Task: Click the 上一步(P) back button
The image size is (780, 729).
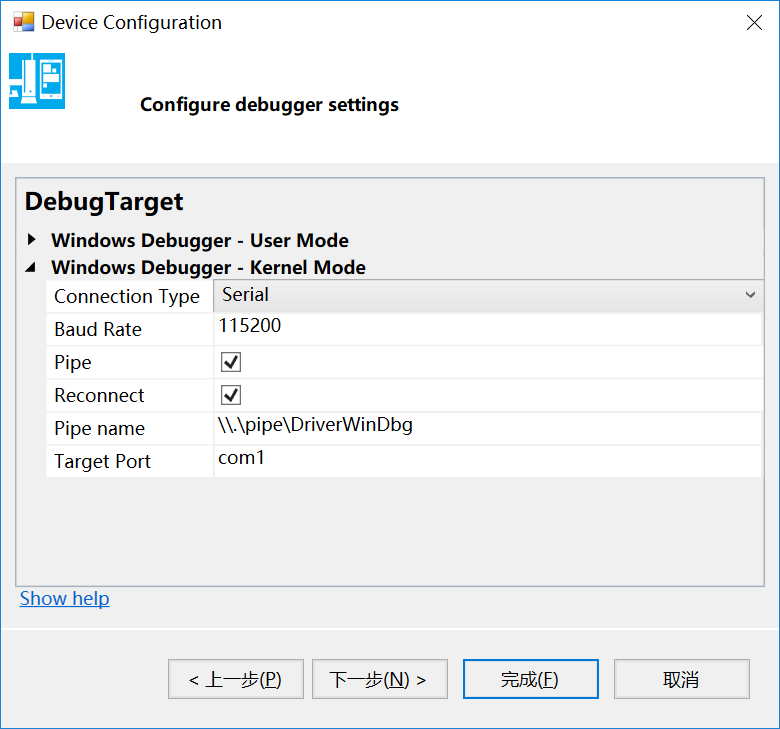Action: pos(236,679)
